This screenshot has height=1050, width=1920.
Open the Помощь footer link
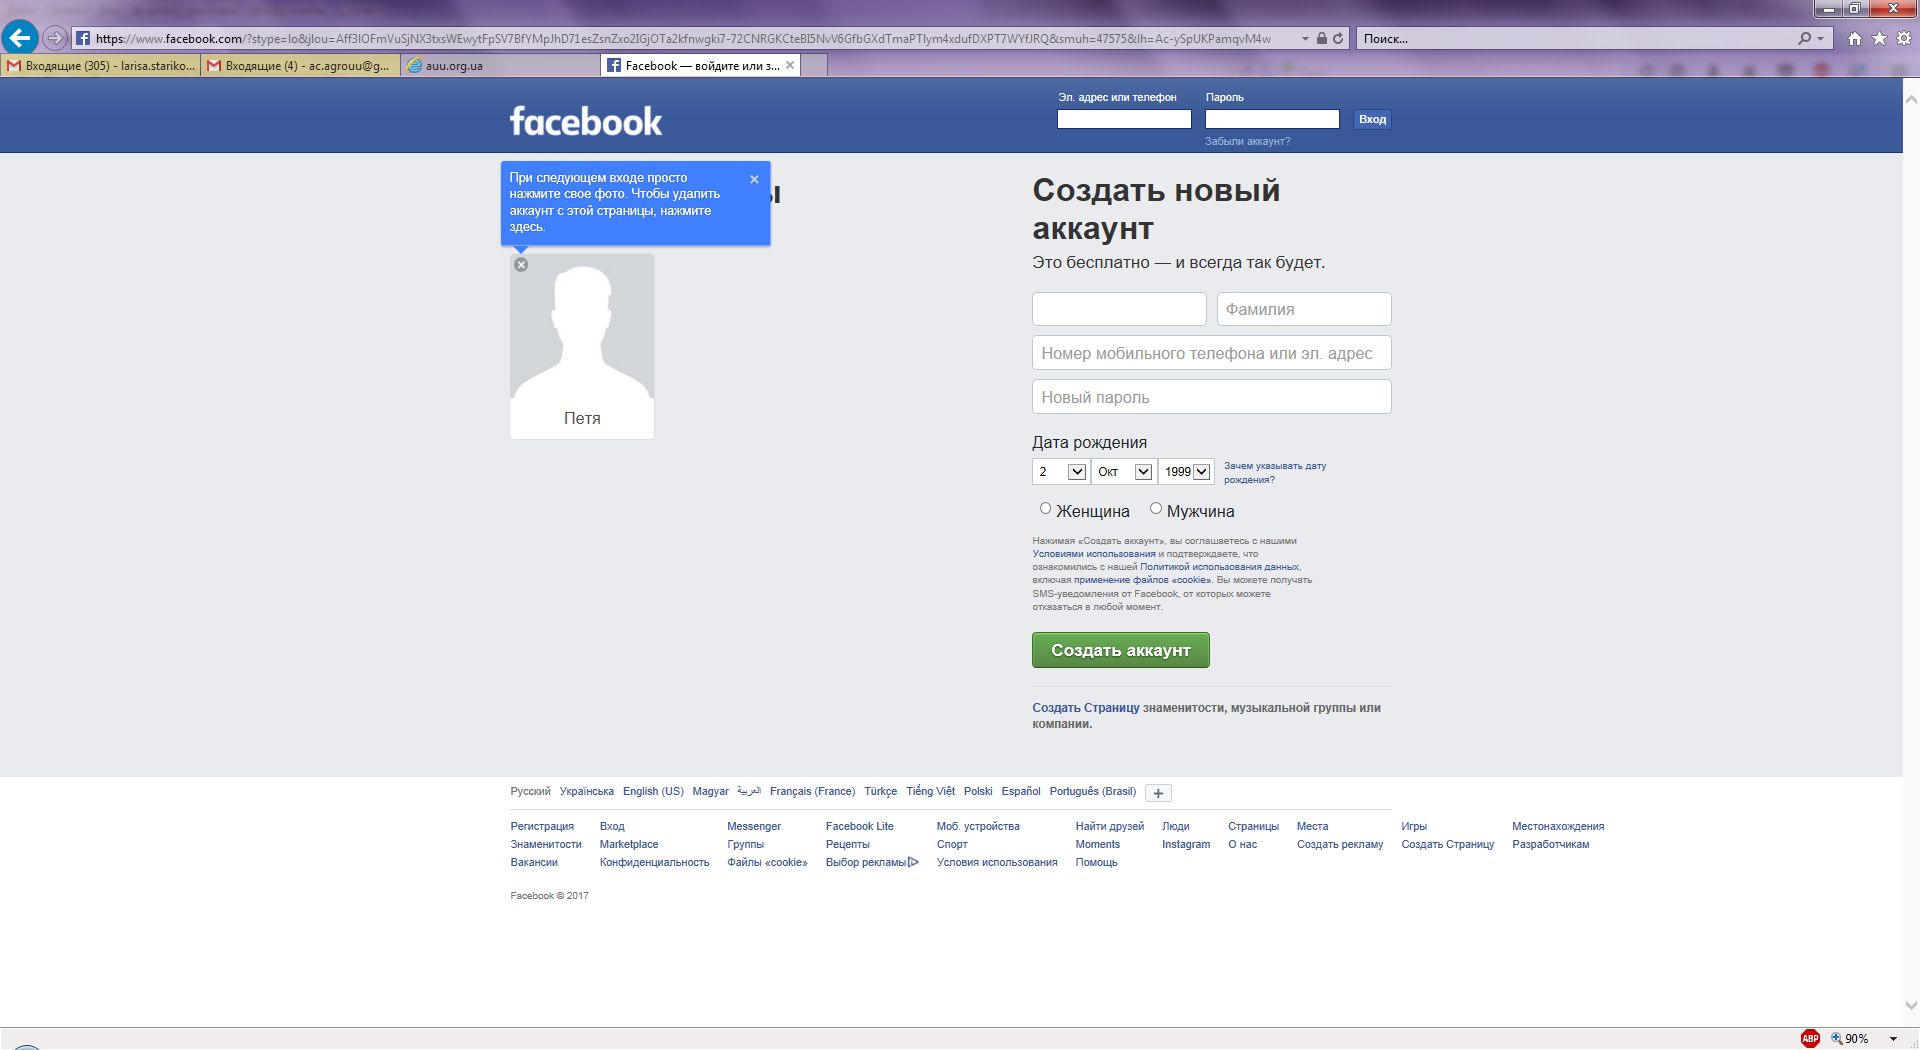[1097, 862]
